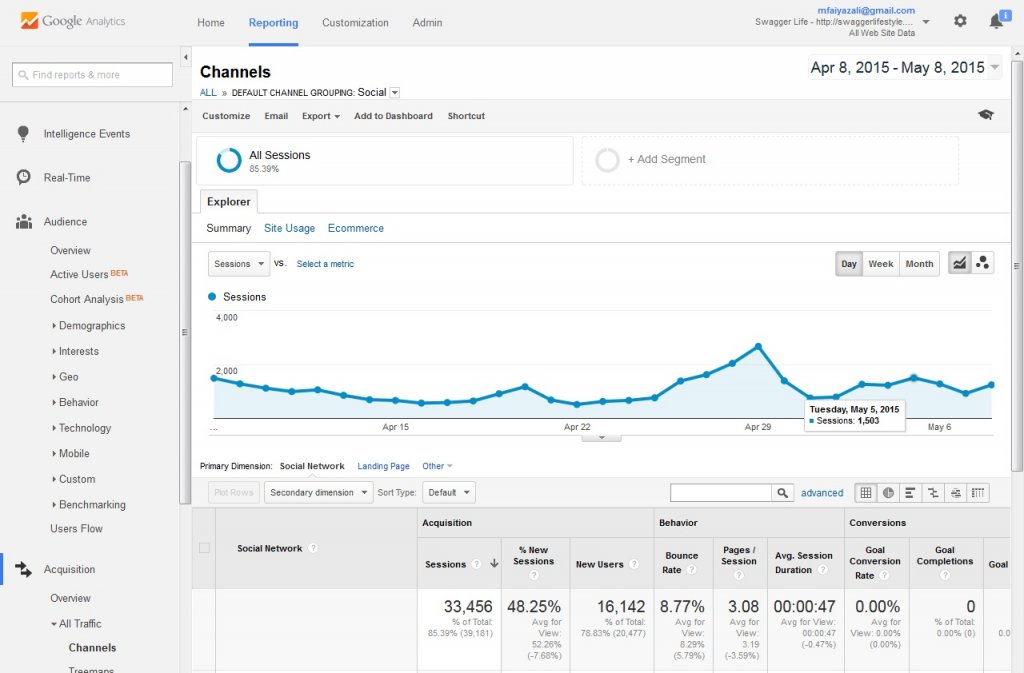Screen dimensions: 1024x673
Task: Switch to Site Usage view
Action: pos(289,228)
